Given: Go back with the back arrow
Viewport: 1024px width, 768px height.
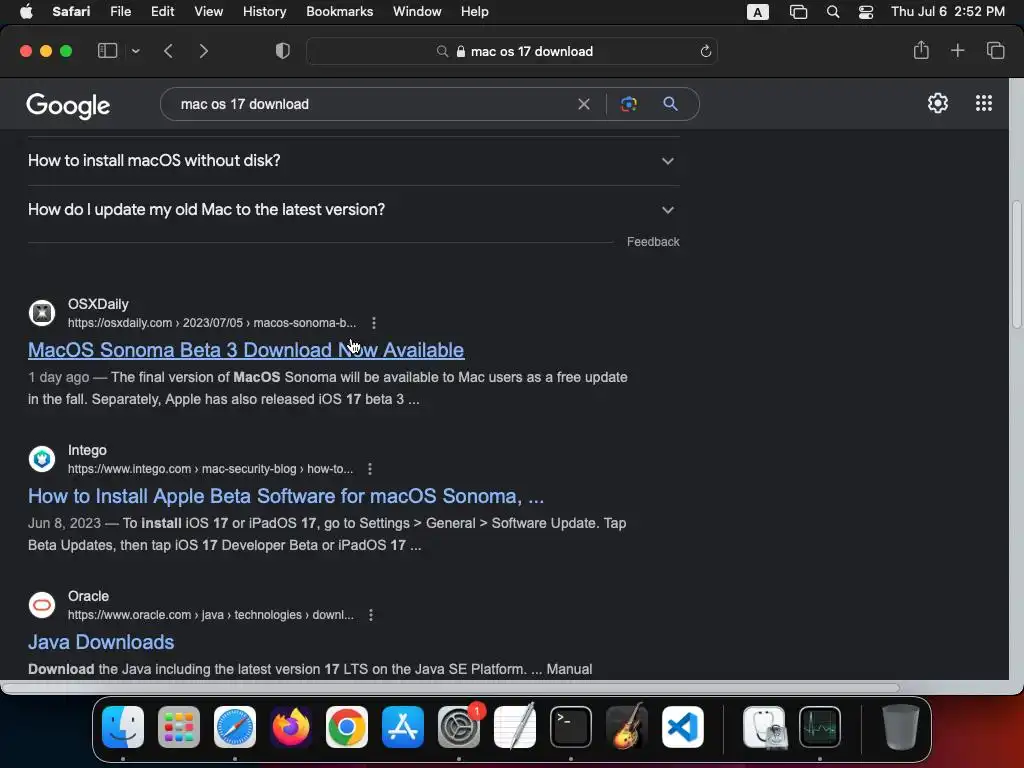Looking at the screenshot, I should click(168, 51).
